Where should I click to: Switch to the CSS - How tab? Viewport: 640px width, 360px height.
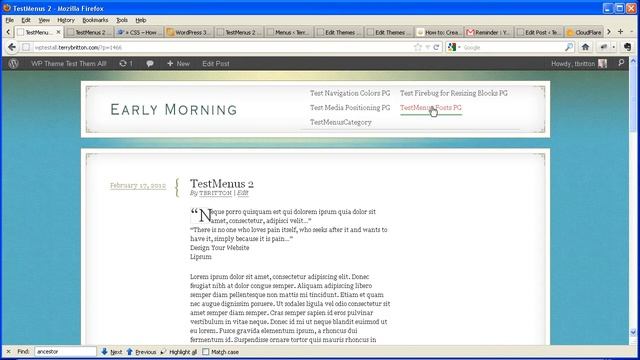click(x=139, y=32)
